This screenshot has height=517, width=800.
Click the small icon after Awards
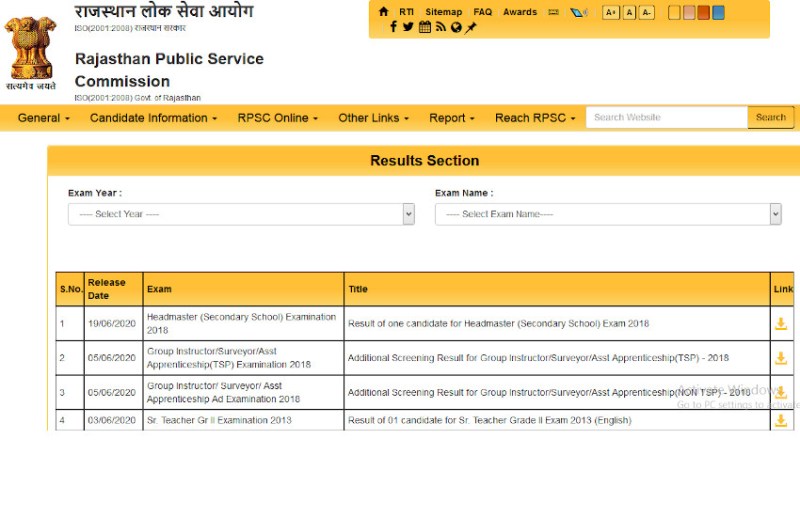click(553, 12)
